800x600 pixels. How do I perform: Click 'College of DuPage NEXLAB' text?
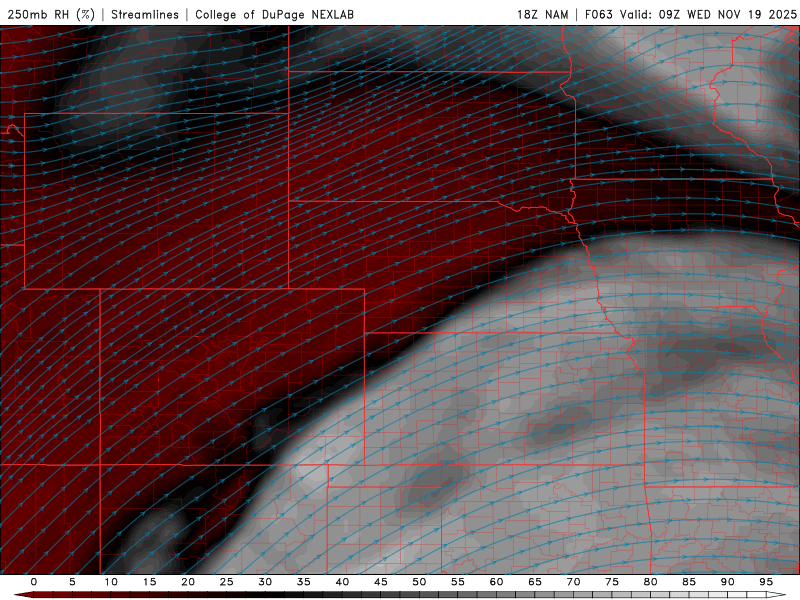click(x=274, y=14)
